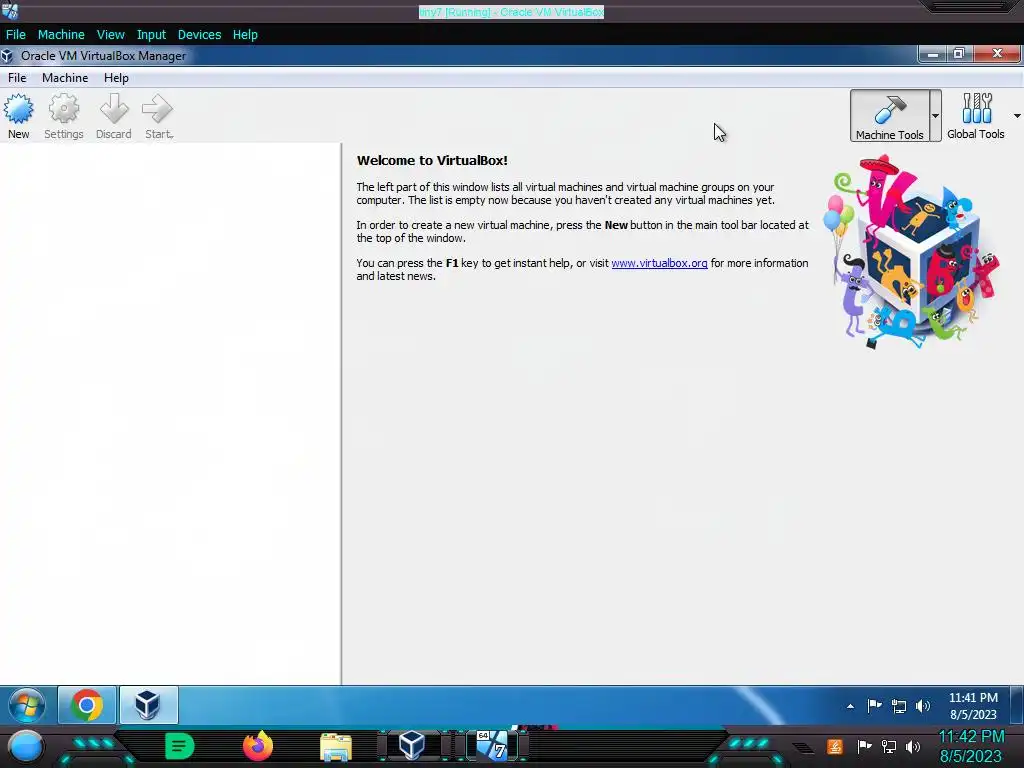Screen dimensions: 1024x768
Task: Close the VirtualBox Manager window
Action: 997,54
